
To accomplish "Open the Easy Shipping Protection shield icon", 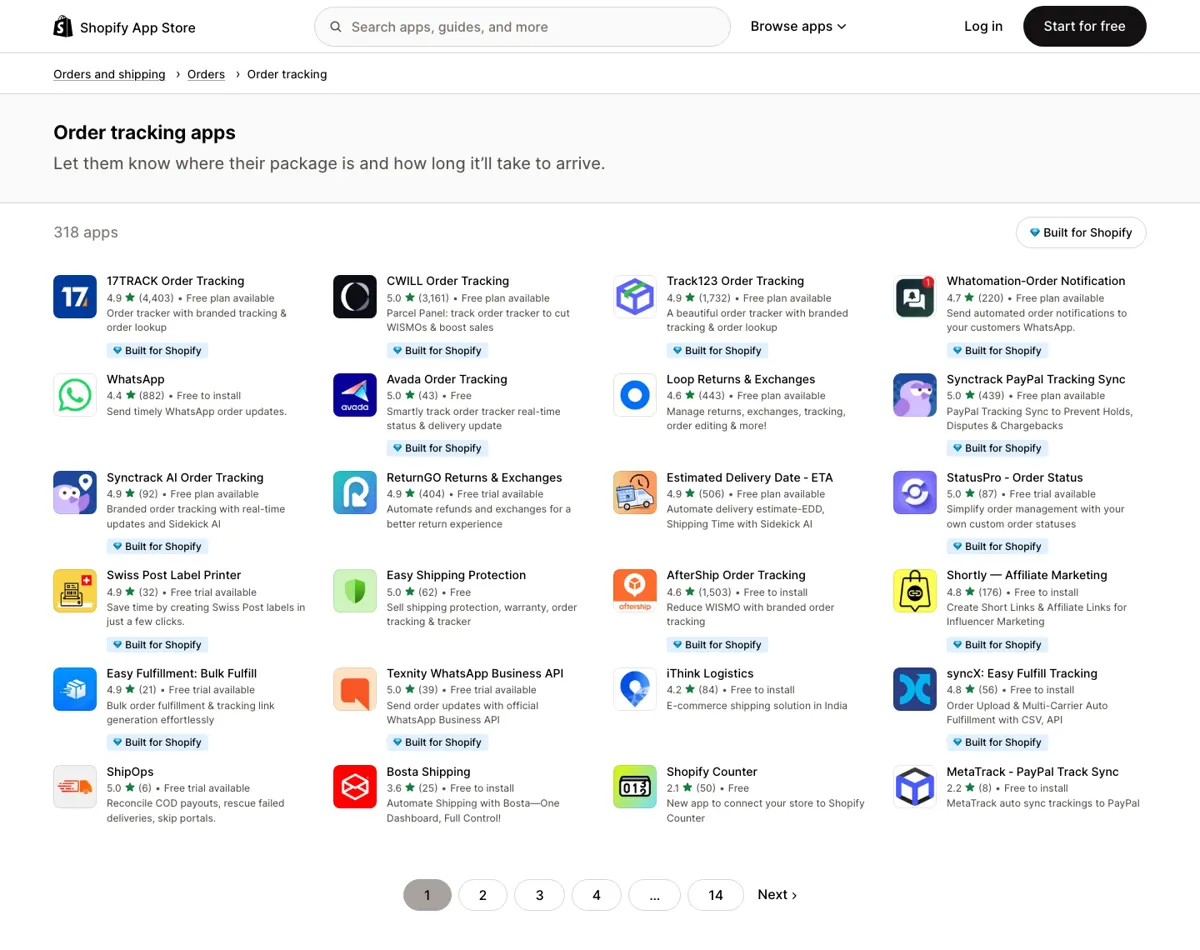I will pyautogui.click(x=355, y=591).
